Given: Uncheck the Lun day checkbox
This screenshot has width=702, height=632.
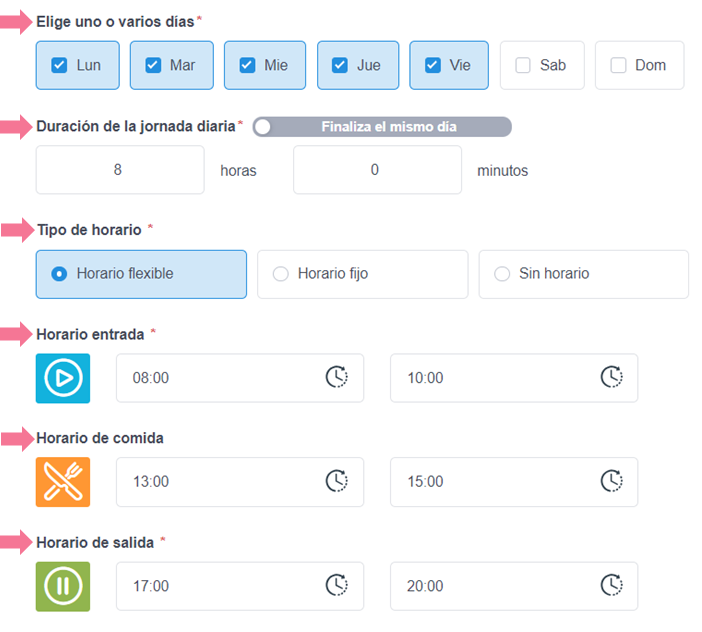Looking at the screenshot, I should coord(59,66).
